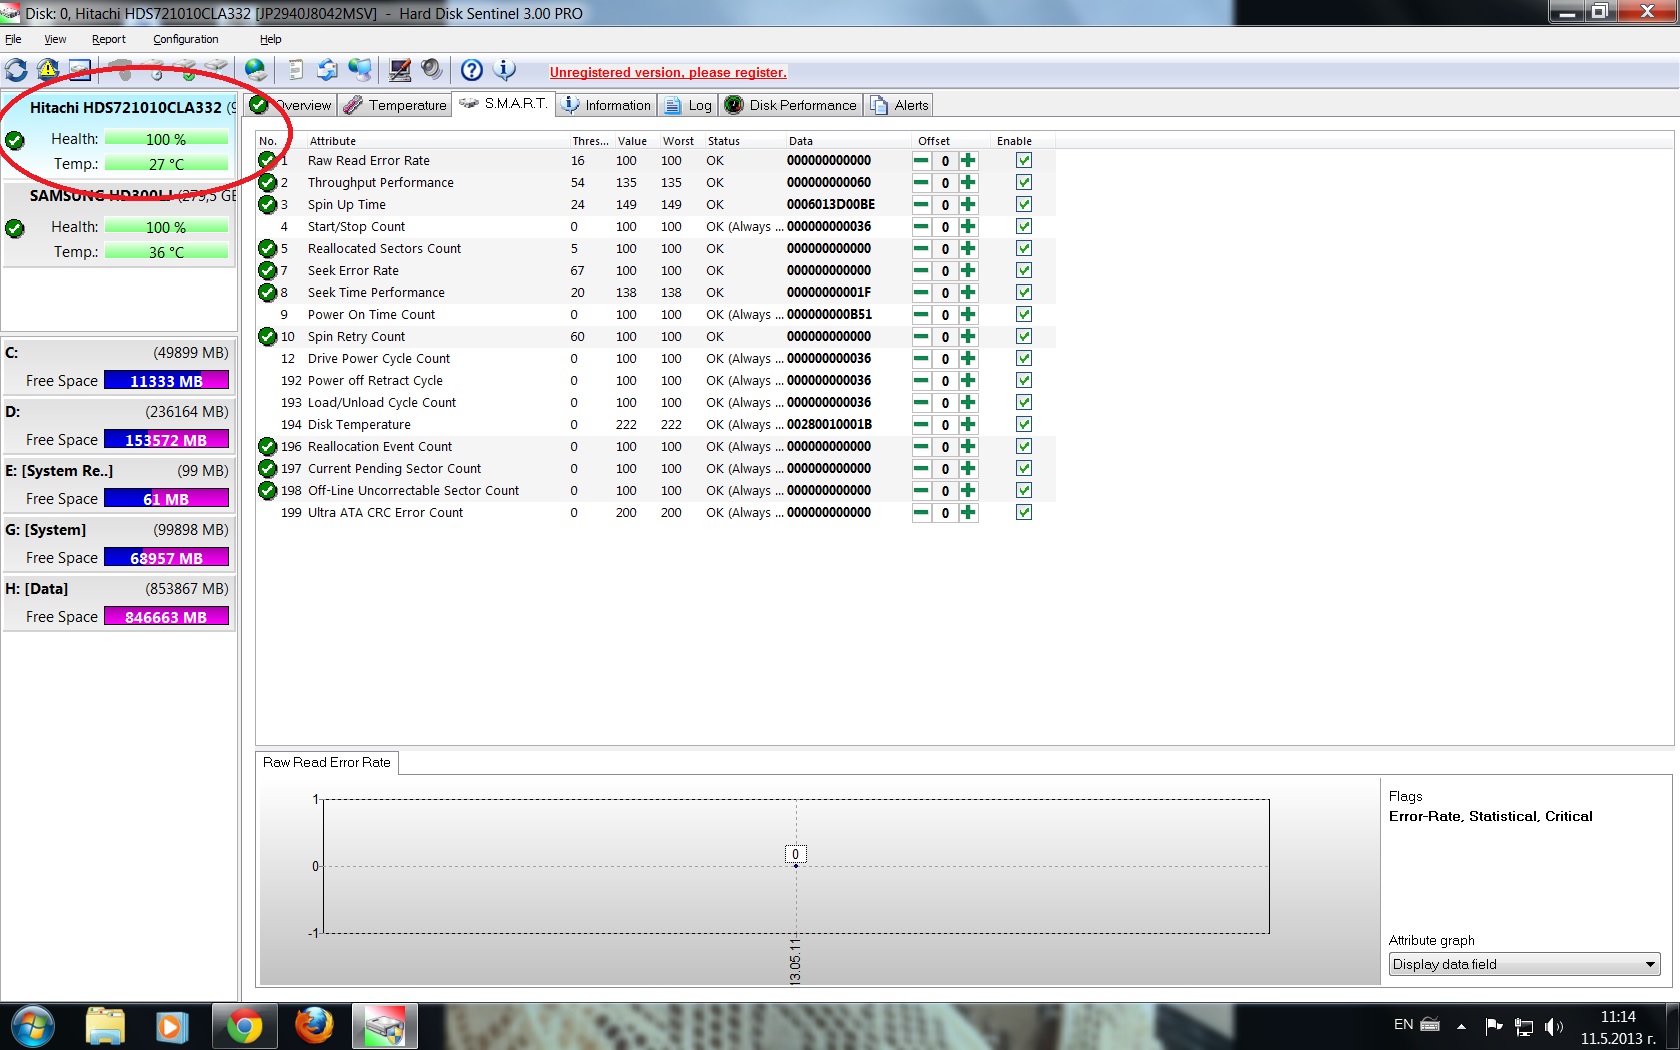Image resolution: width=1680 pixels, height=1050 pixels.
Task: Switch to the Disk Performance tab
Action: pos(791,105)
